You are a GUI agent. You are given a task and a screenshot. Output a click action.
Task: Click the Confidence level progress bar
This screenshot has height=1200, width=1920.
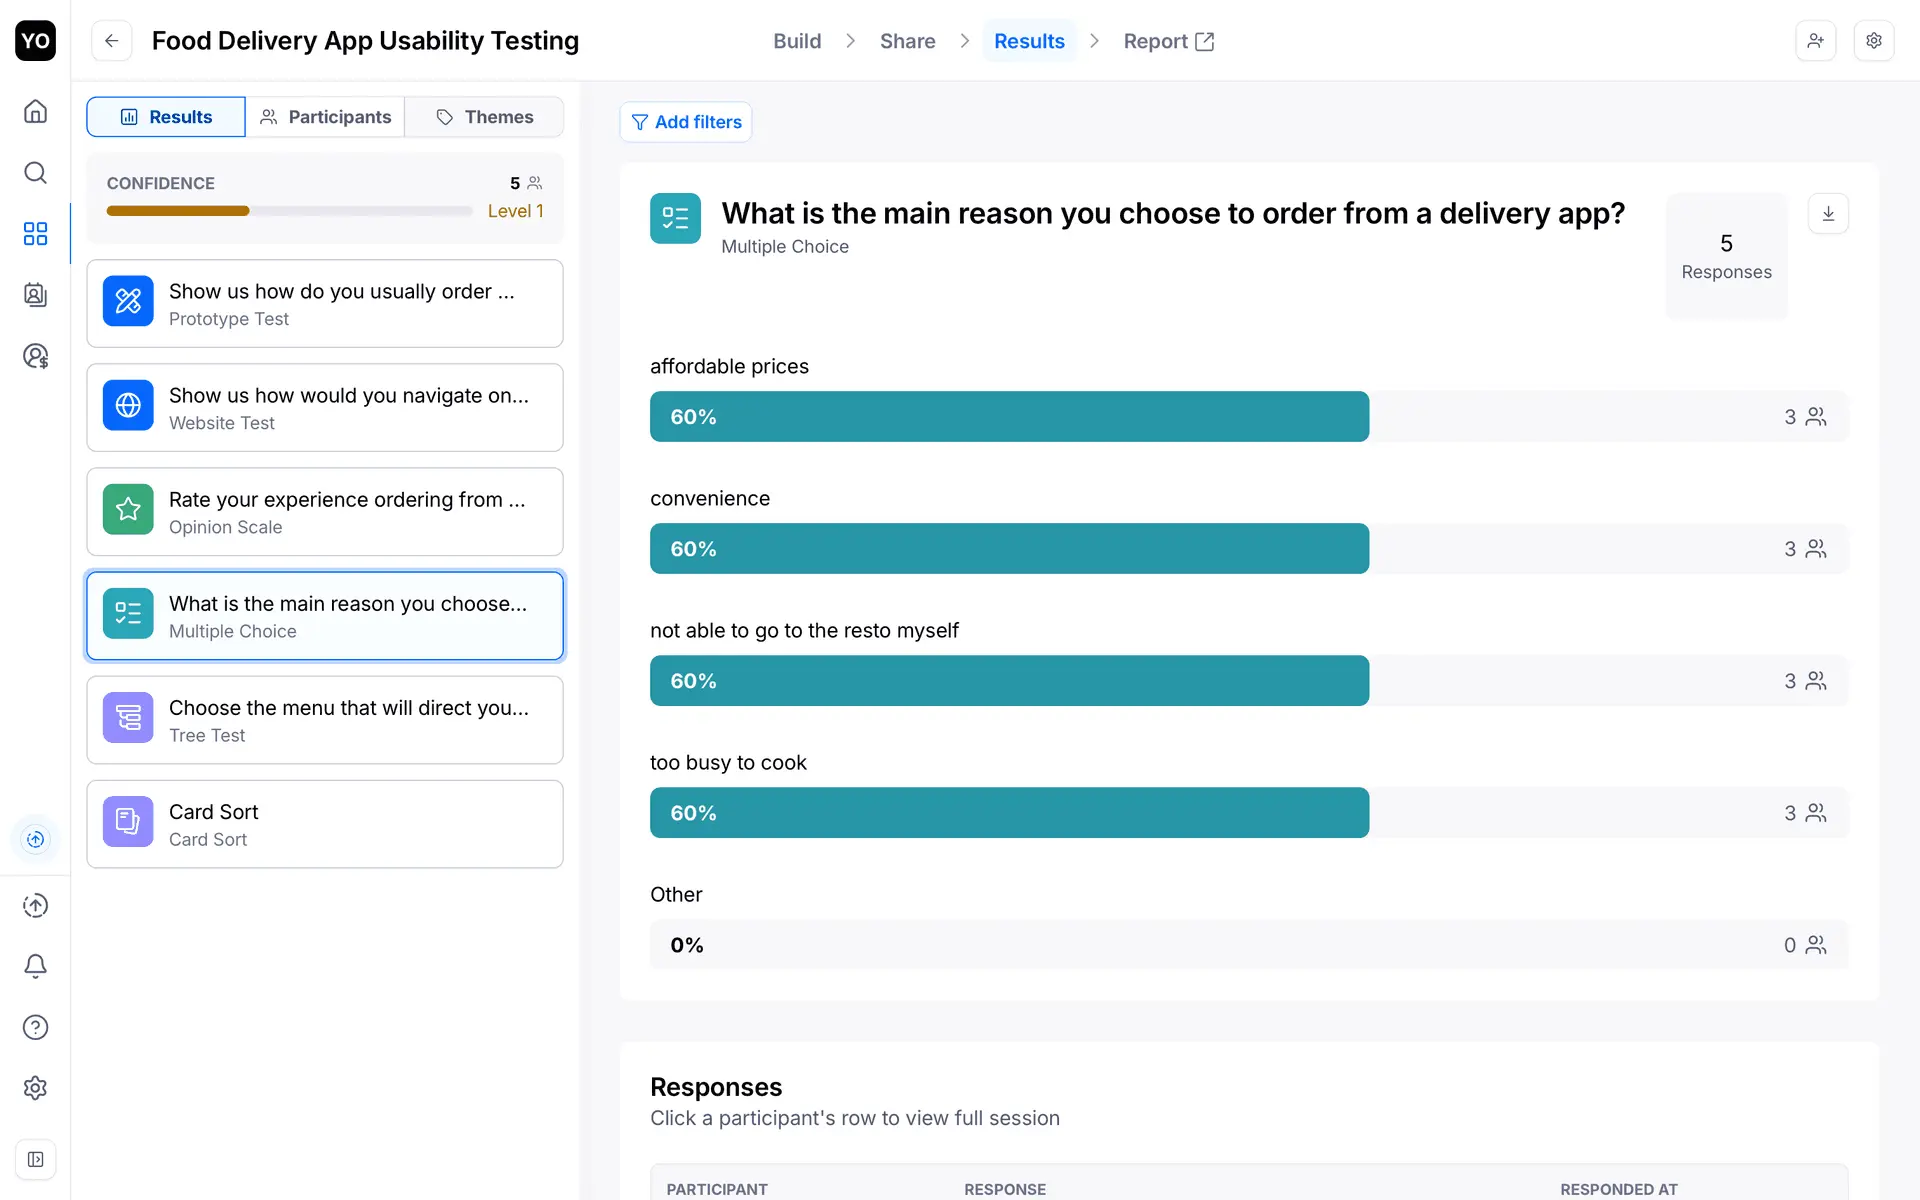pos(289,211)
